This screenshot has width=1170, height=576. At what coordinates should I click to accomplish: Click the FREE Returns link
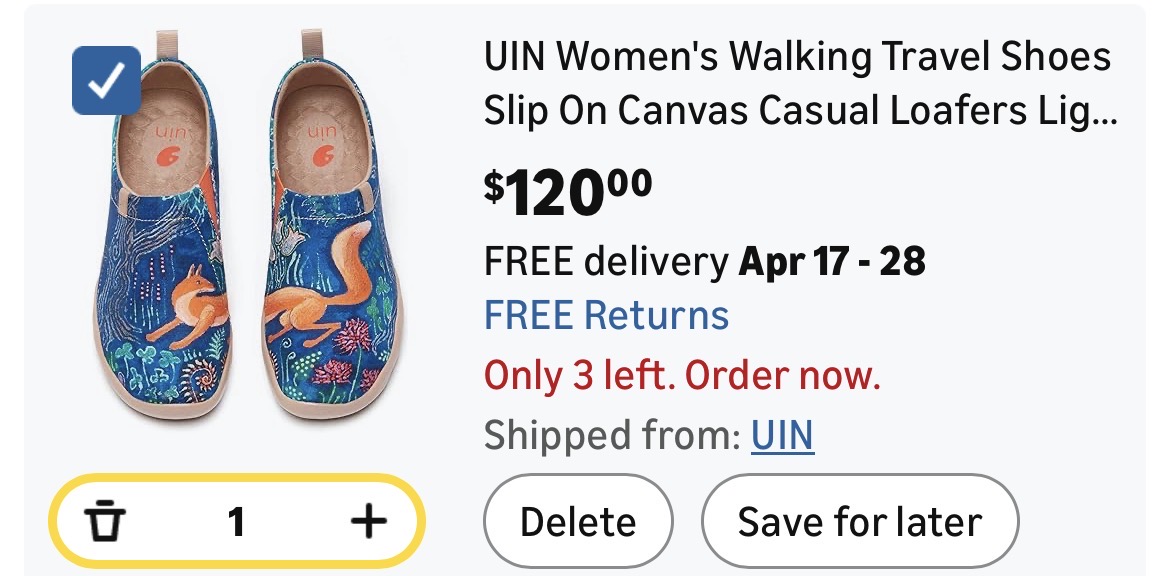(x=606, y=315)
